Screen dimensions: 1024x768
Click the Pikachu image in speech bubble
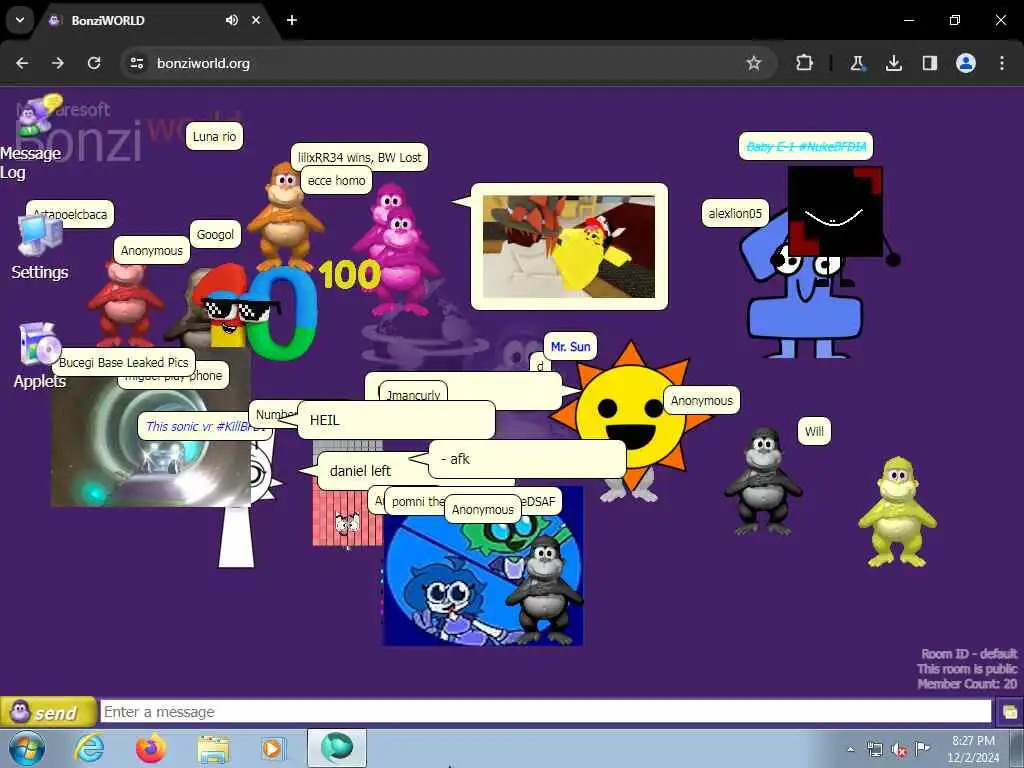569,247
